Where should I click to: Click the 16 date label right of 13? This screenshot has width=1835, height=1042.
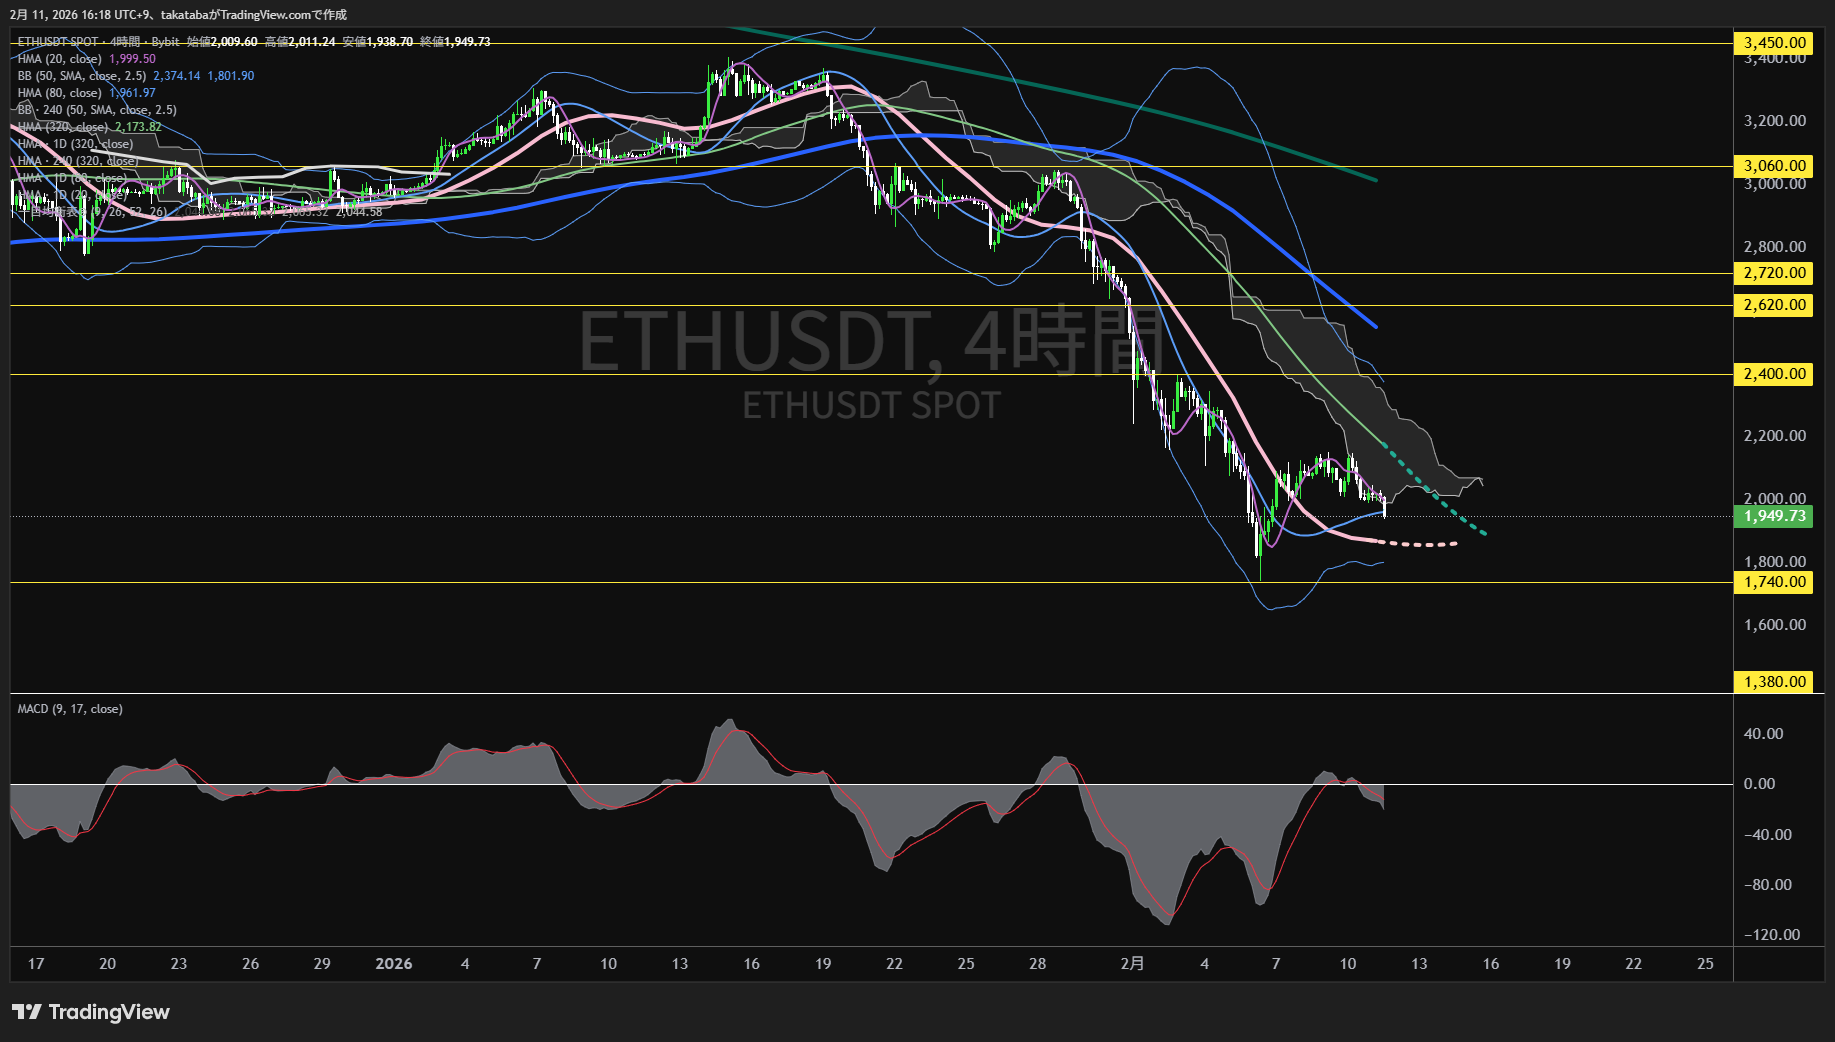point(1490,964)
